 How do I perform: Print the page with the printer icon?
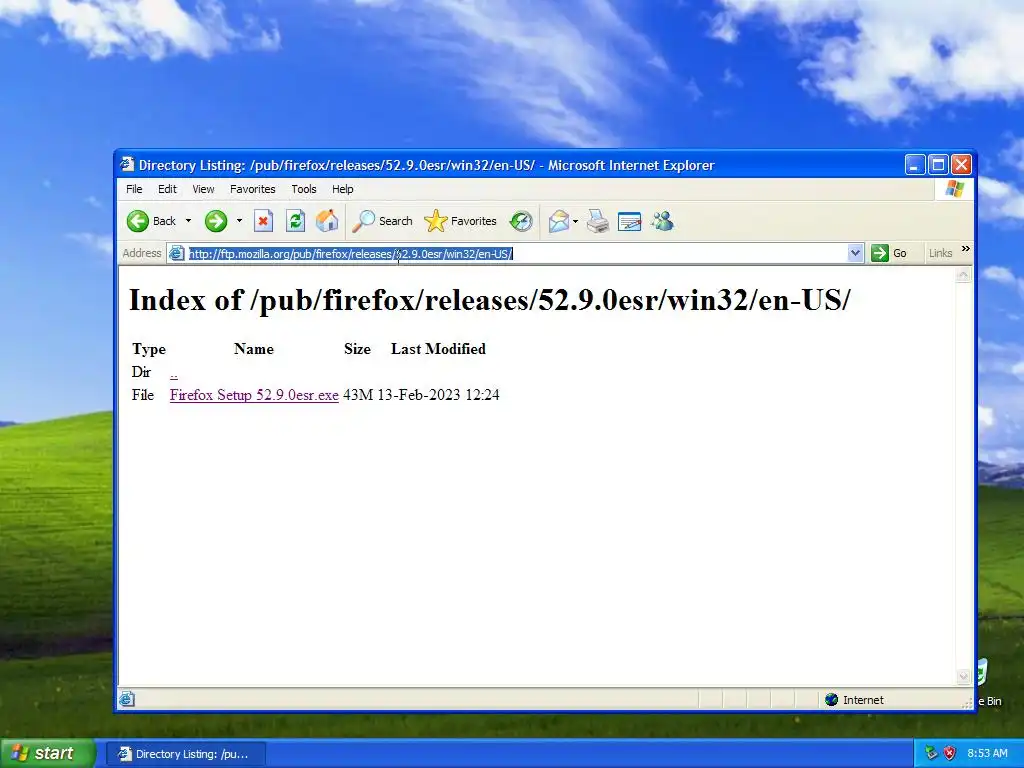click(598, 221)
